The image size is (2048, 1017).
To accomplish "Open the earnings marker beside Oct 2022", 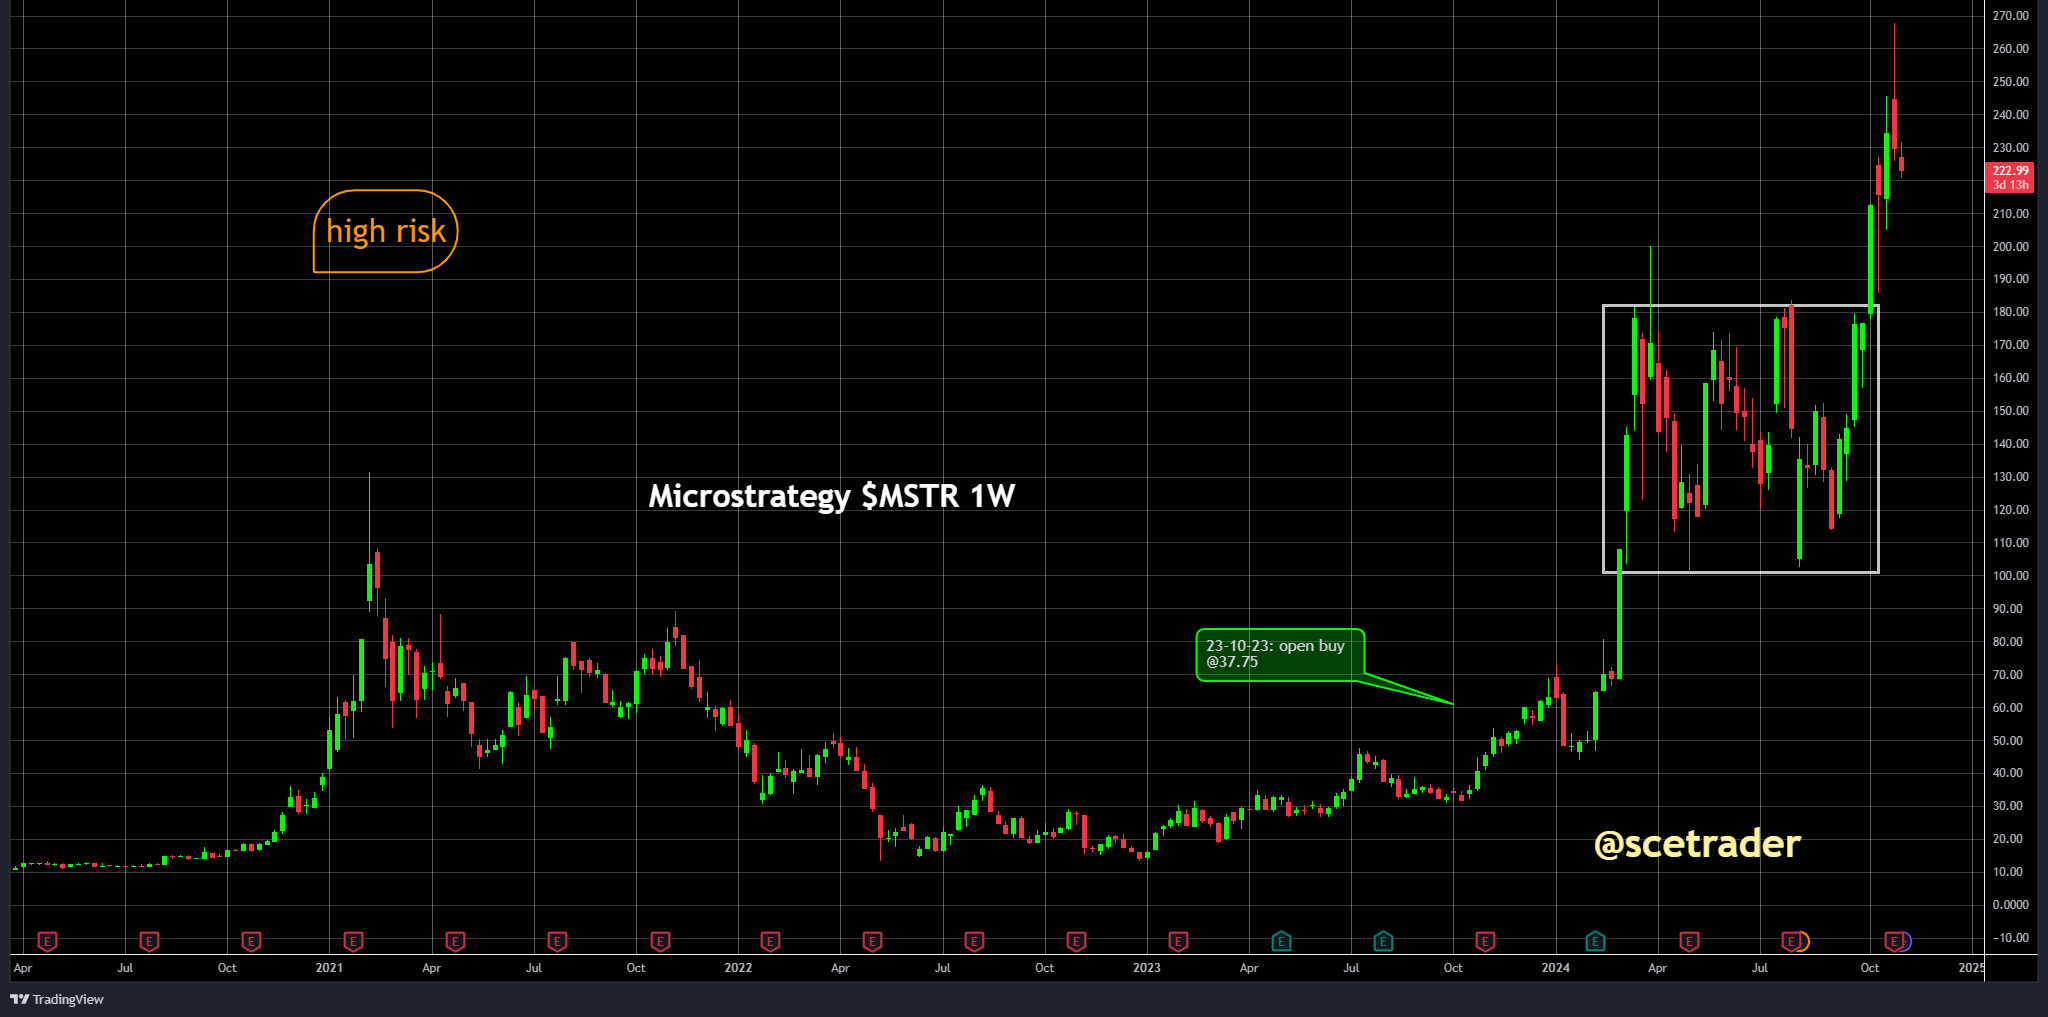I will [x=1076, y=941].
